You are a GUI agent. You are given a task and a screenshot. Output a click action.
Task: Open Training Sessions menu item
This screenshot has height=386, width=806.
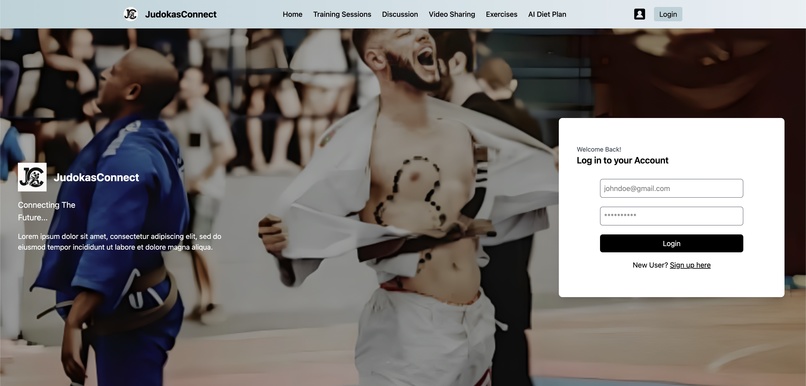tap(342, 14)
